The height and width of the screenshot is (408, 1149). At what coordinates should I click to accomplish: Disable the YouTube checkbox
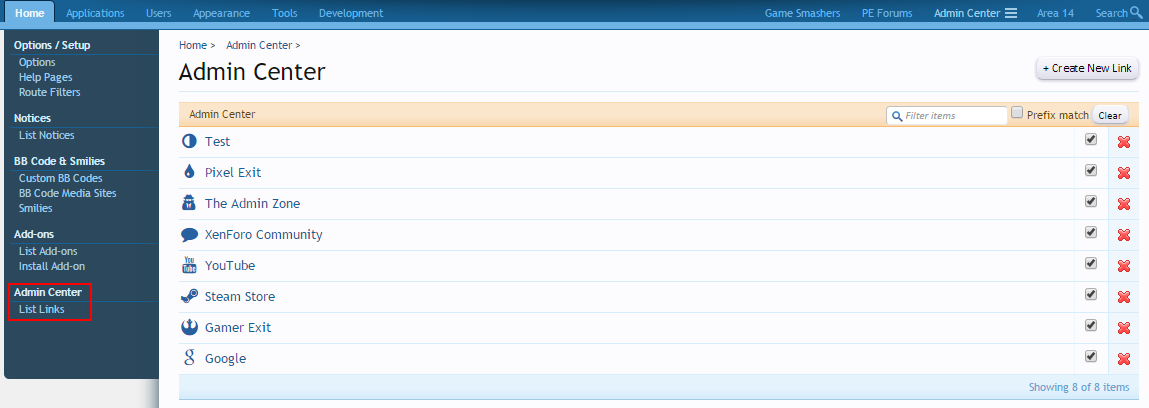tap(1091, 263)
